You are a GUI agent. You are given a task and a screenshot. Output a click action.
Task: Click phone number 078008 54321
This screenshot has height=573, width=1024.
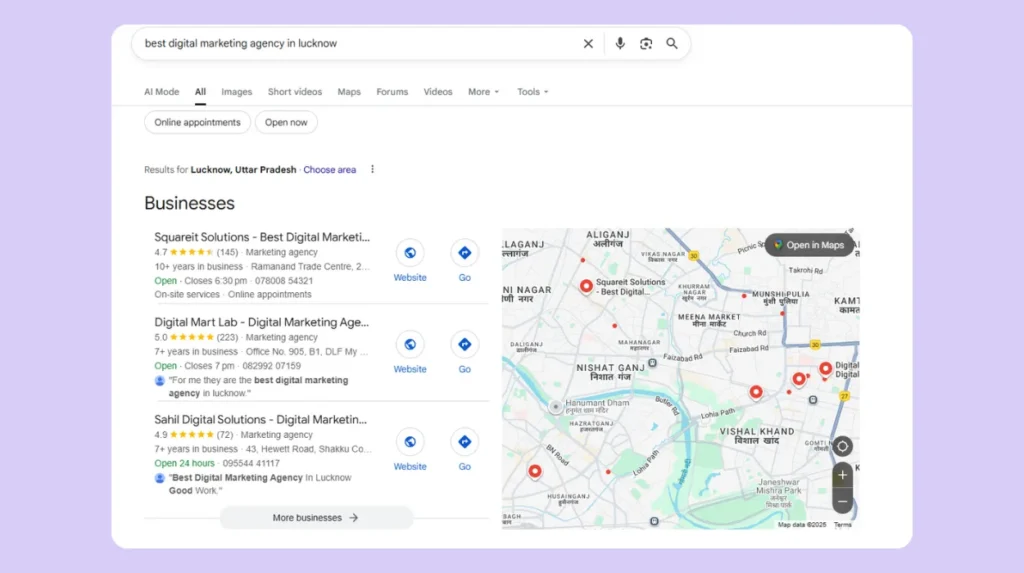[283, 281]
